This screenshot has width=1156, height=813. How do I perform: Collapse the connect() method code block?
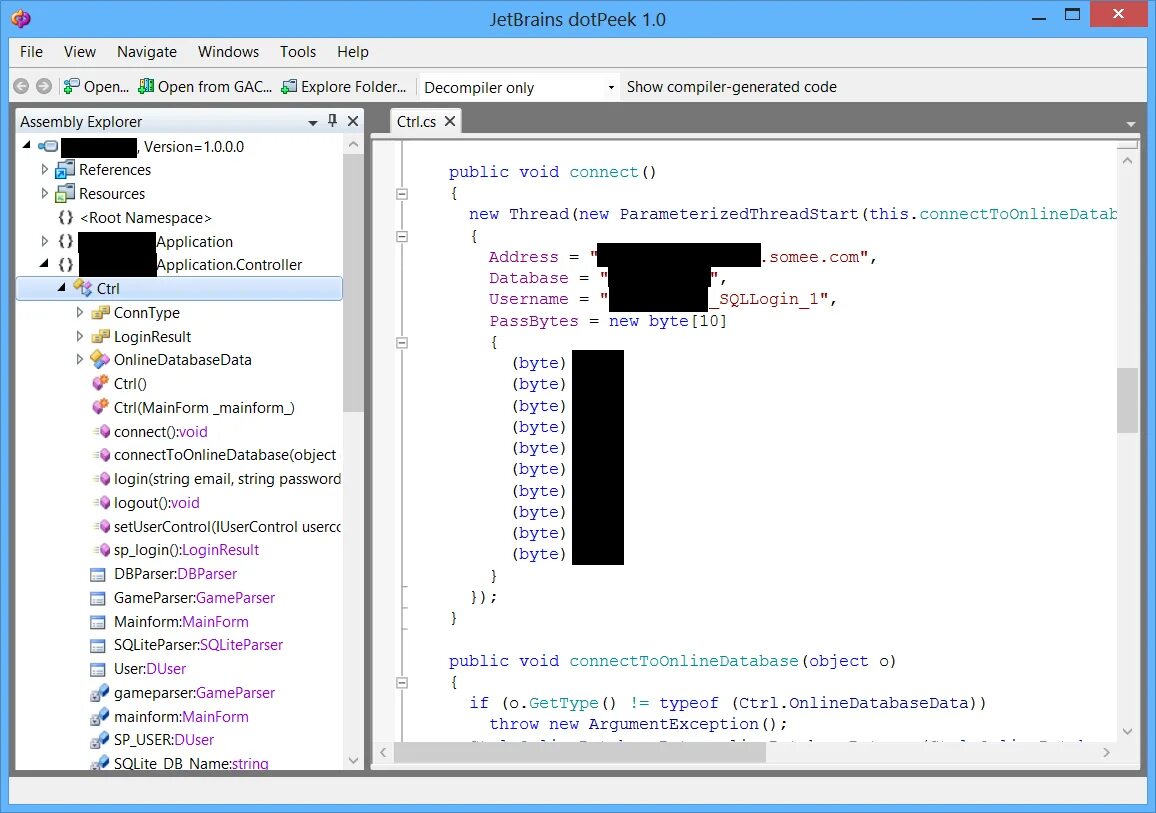pyautogui.click(x=402, y=194)
